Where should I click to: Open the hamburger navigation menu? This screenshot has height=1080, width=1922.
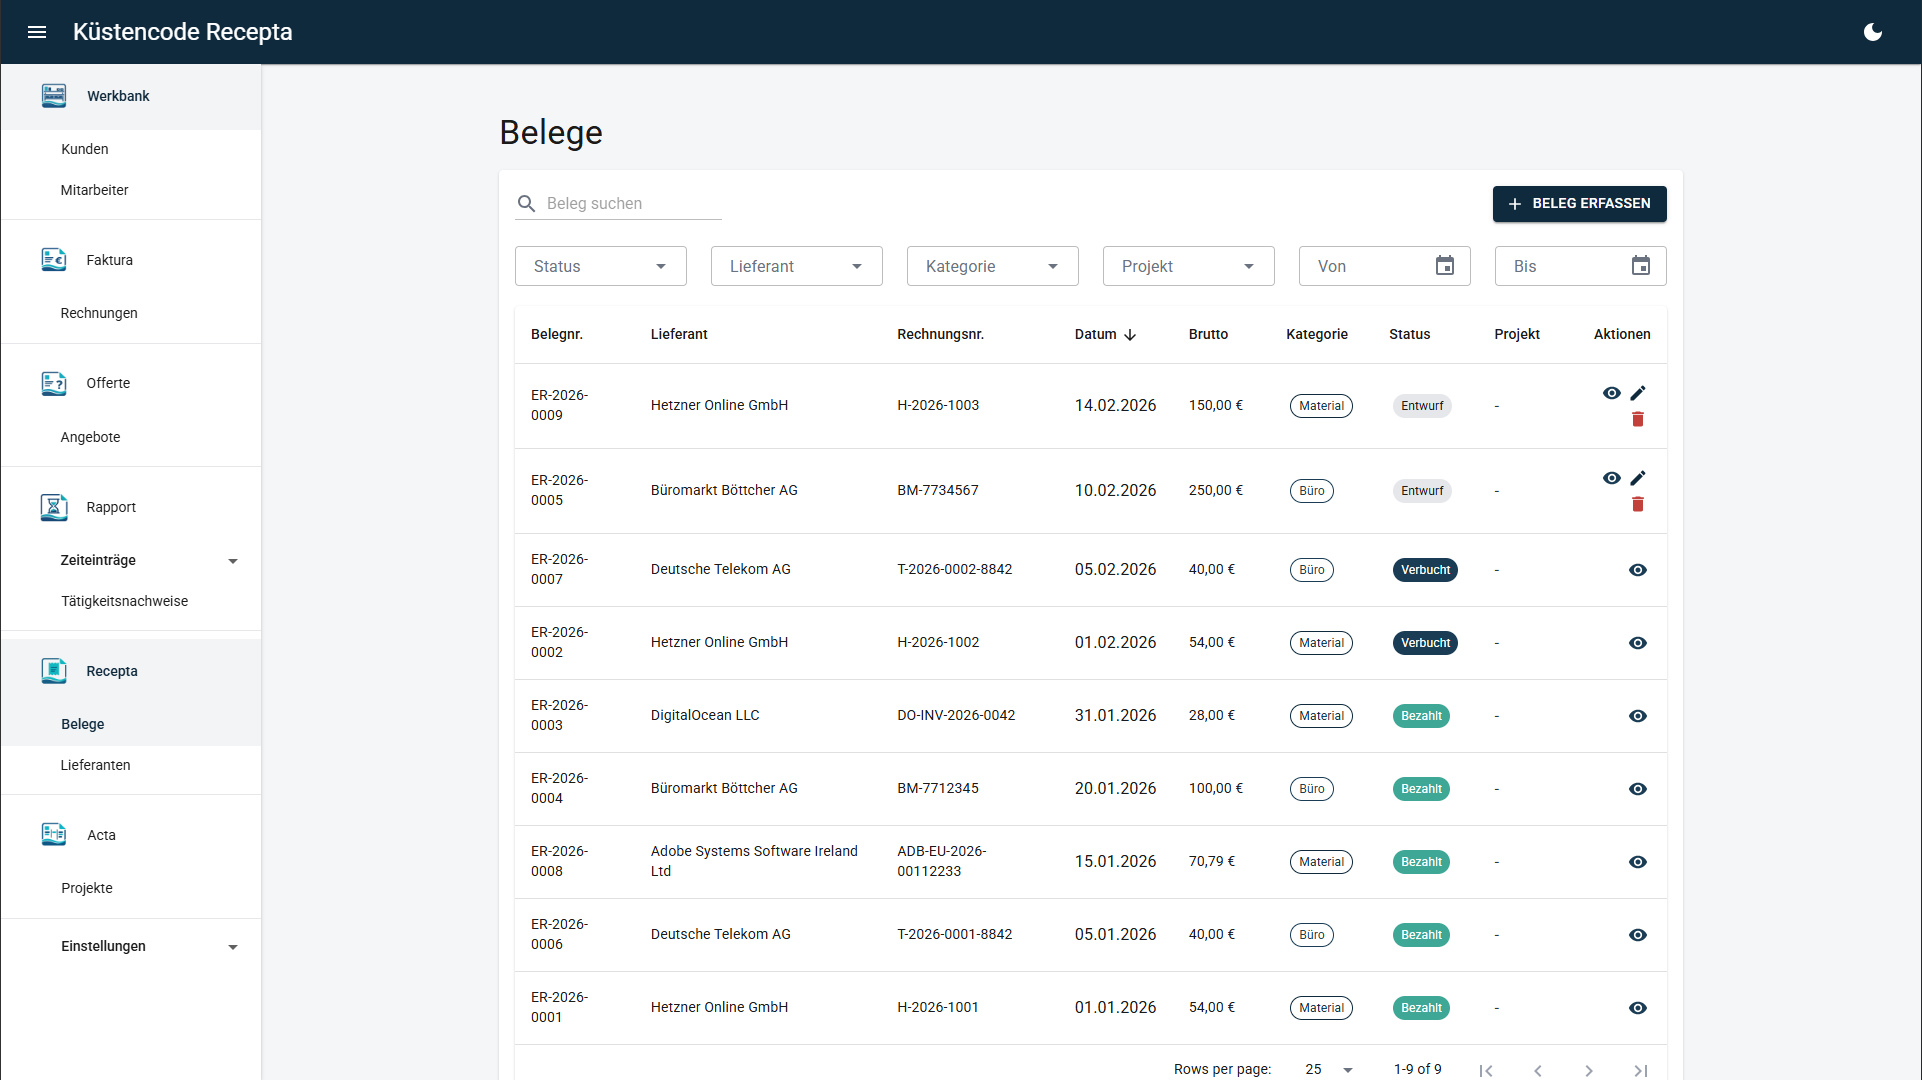[x=36, y=31]
